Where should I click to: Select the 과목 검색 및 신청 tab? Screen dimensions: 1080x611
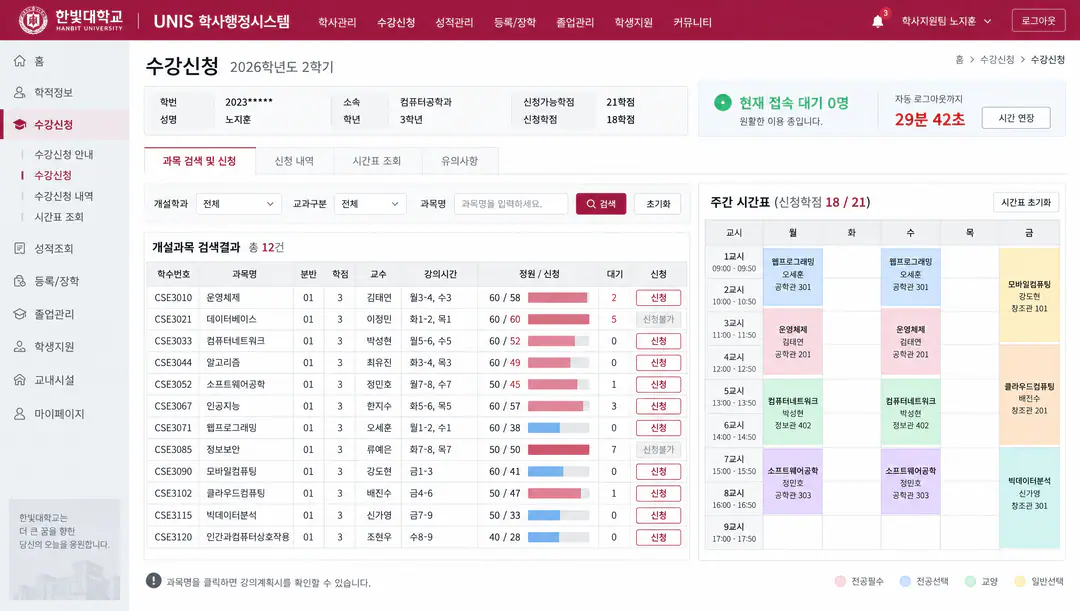(200, 160)
